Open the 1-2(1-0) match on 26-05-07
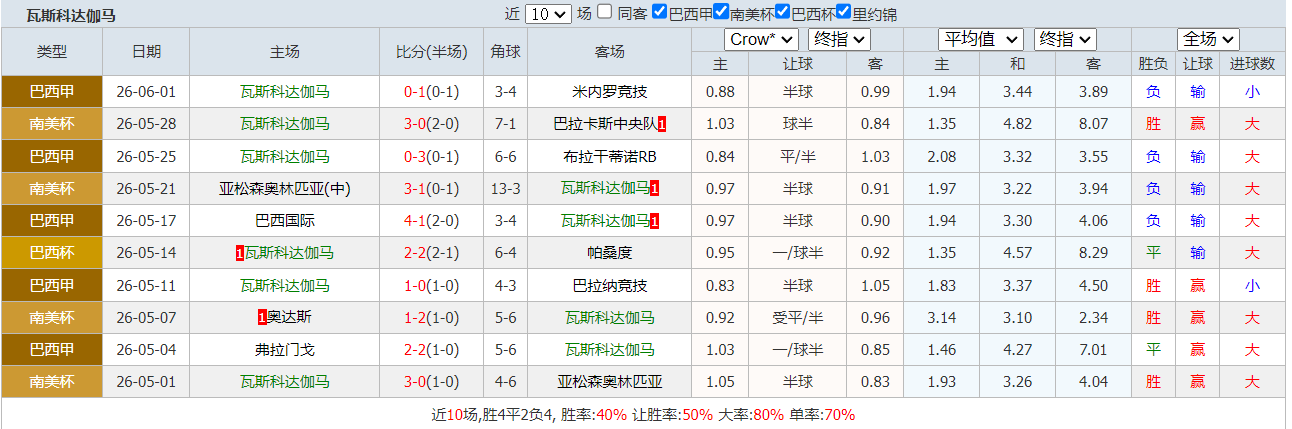The height and width of the screenshot is (429, 1292). tap(432, 317)
